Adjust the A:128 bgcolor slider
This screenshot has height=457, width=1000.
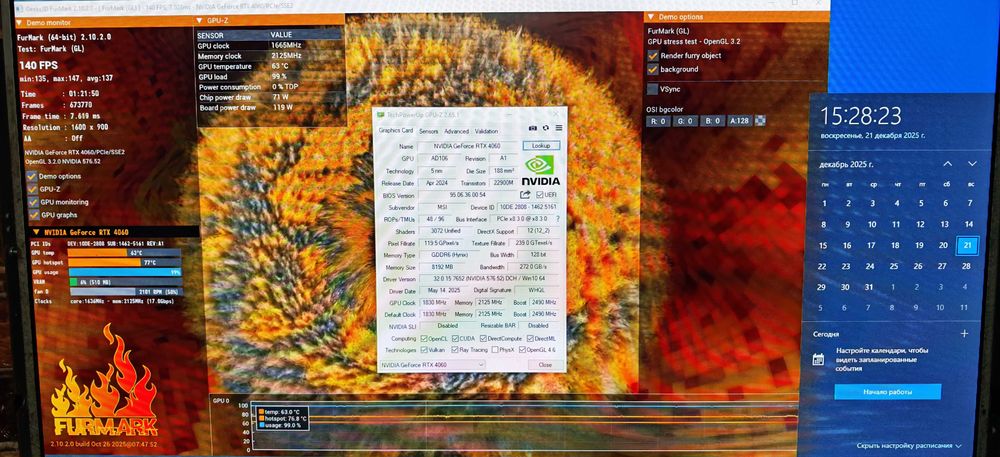740,121
